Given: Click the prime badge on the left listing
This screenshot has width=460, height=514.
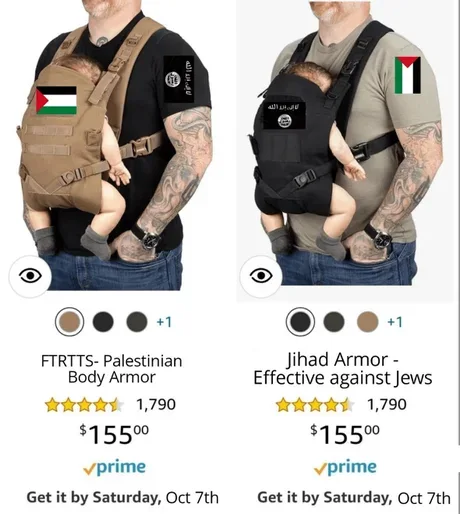Looking at the screenshot, I should pos(114,467).
